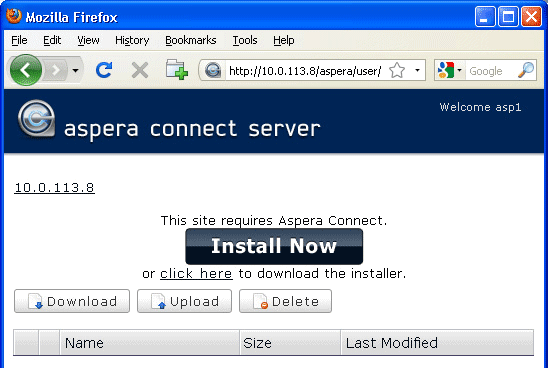
Task: Click the greyed Forward navigation arrow
Action: [x=56, y=71]
